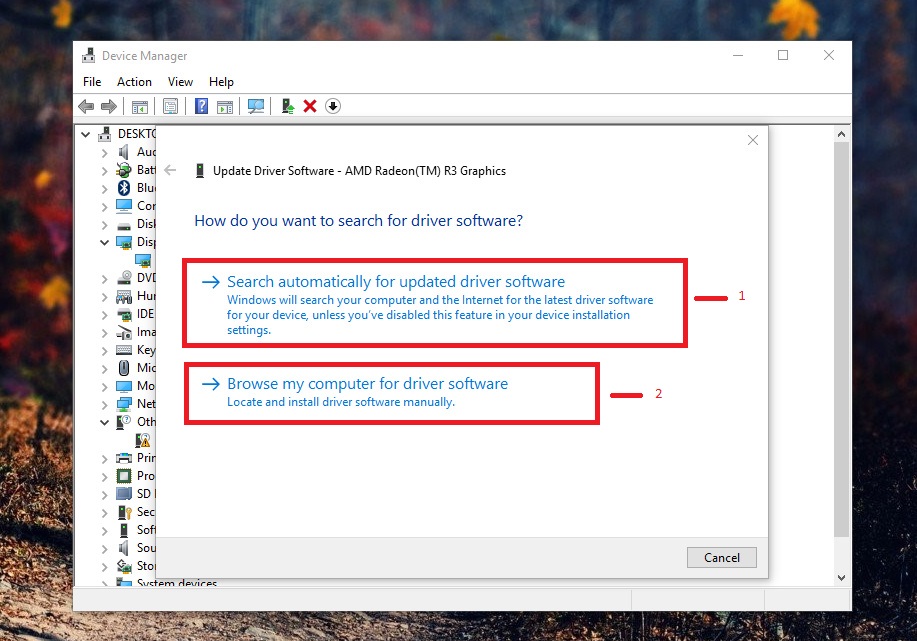Image resolution: width=917 pixels, height=641 pixels.
Task: Click the Scan for hardware changes icon
Action: pyautogui.click(x=256, y=106)
